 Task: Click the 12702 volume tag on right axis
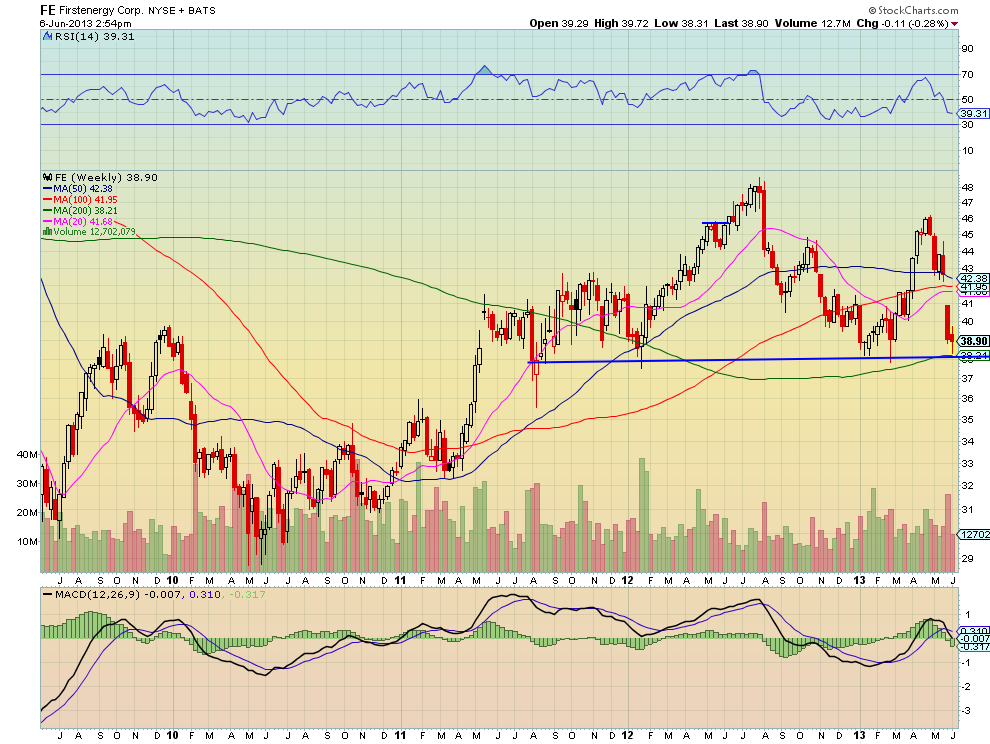974,534
